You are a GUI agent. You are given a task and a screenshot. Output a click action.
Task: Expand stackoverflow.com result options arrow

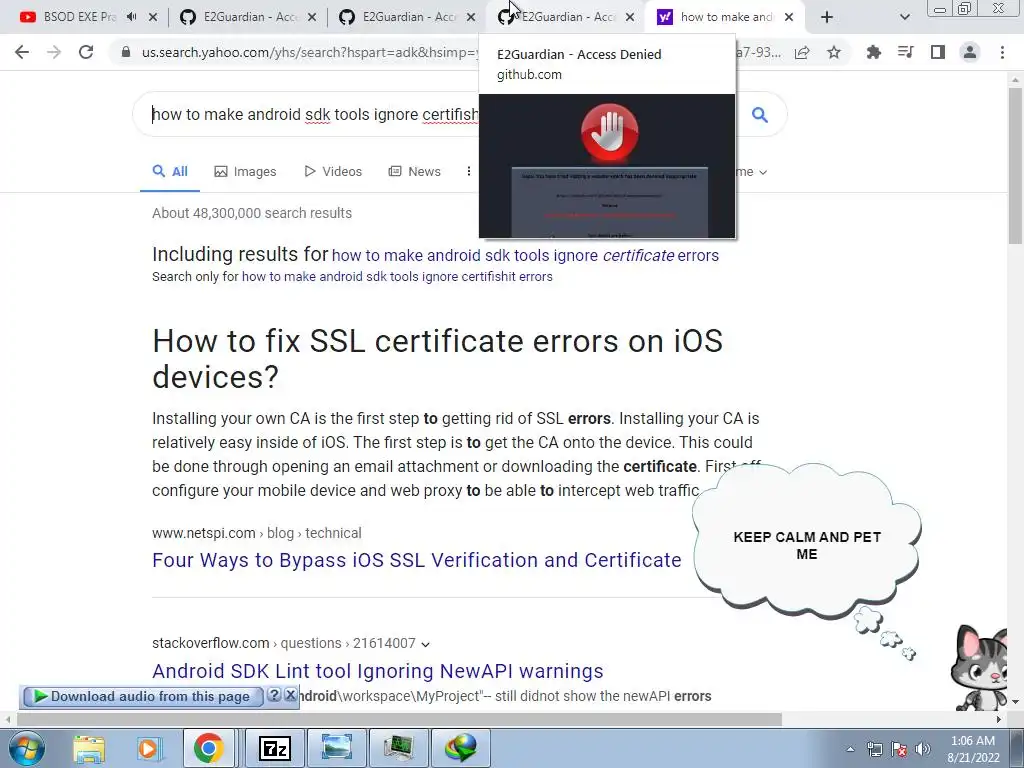pos(426,645)
